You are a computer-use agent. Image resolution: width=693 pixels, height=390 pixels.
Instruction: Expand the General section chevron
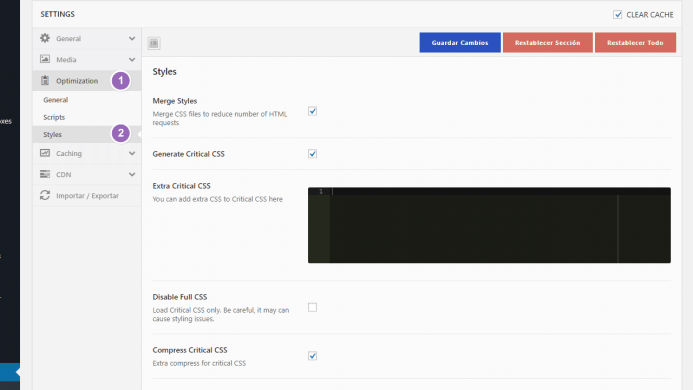[132, 38]
